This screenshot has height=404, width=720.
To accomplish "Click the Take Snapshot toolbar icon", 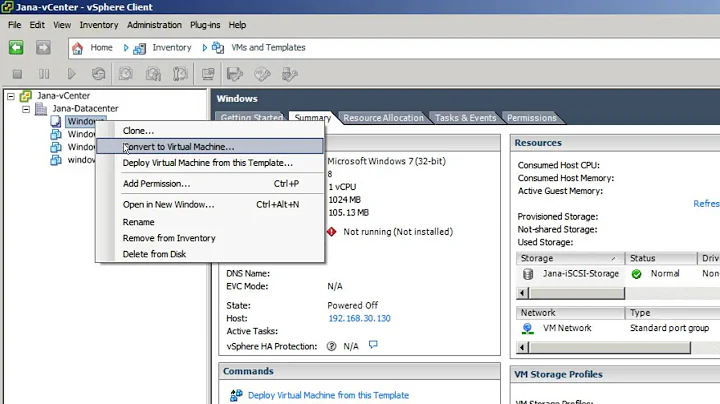I will [x=126, y=74].
